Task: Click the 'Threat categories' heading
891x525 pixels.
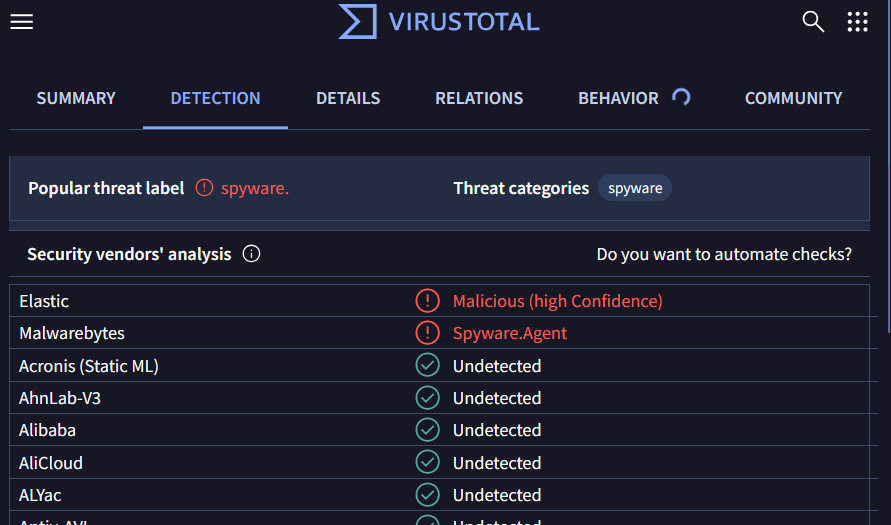Action: point(521,188)
